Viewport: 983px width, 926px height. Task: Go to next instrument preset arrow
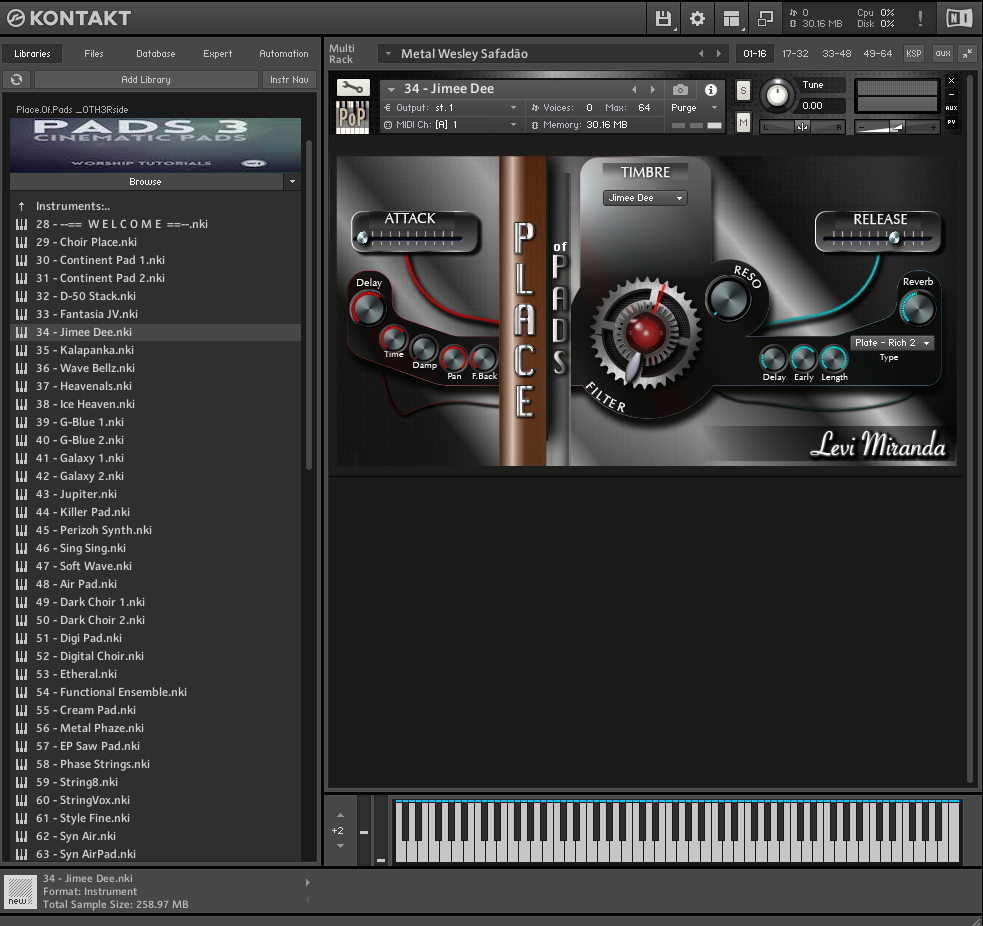click(653, 90)
